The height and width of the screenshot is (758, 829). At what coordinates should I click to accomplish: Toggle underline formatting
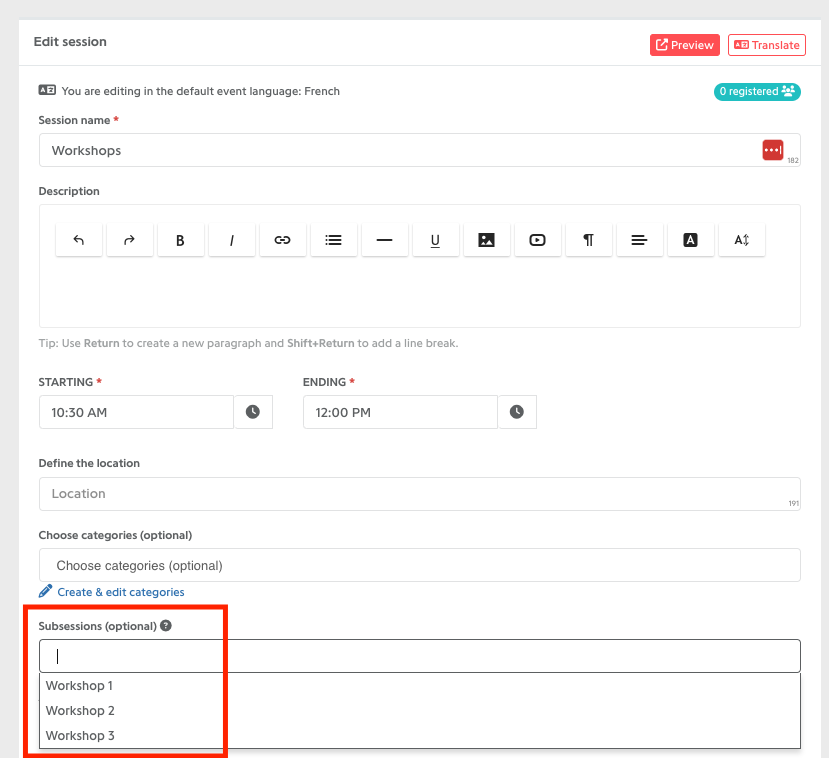point(436,240)
